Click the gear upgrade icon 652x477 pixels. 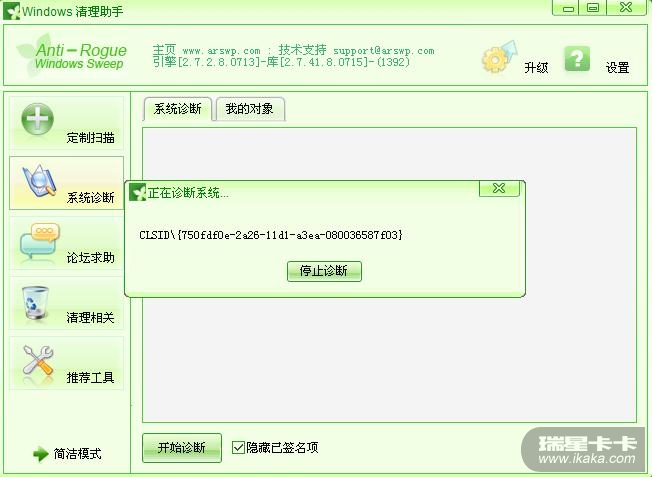(x=500, y=57)
